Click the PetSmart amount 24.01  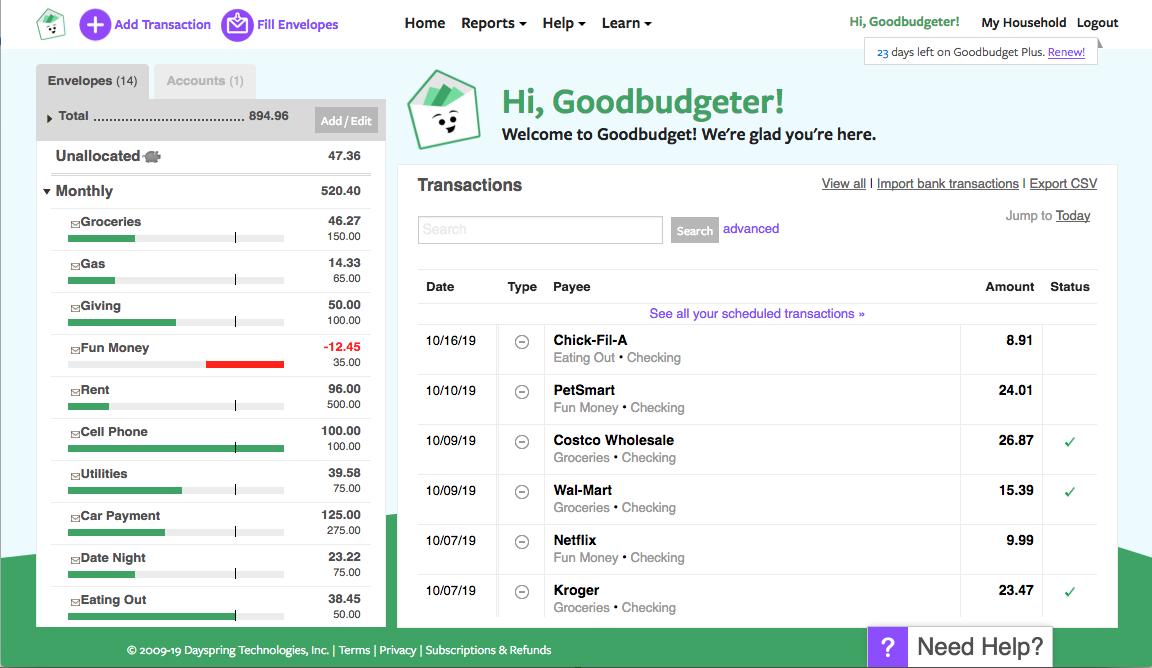(x=1015, y=390)
